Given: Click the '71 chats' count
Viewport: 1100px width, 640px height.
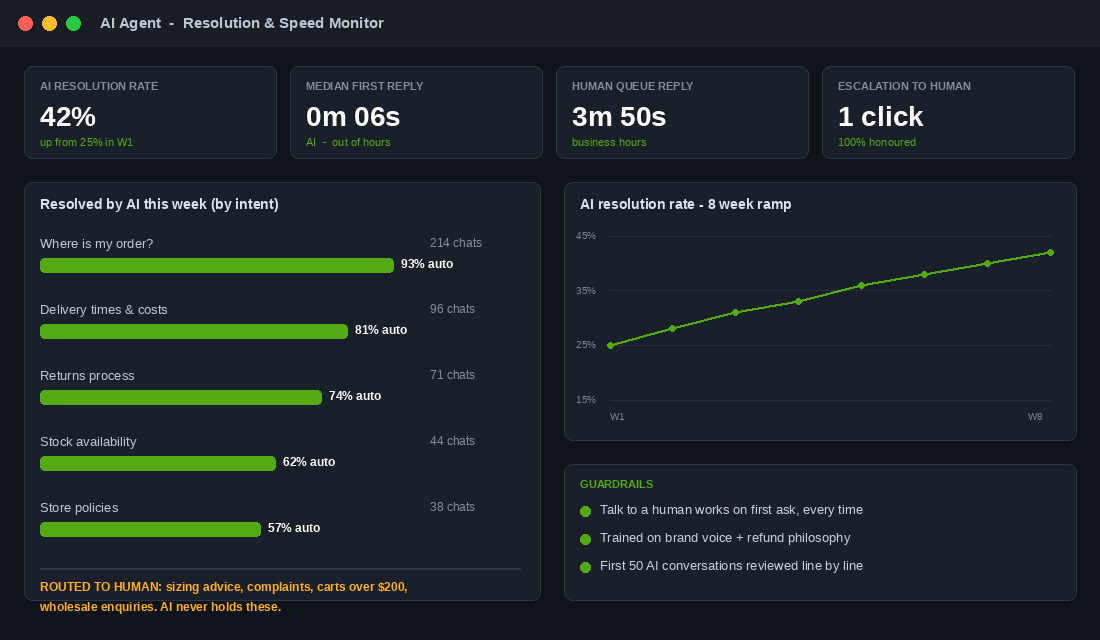Looking at the screenshot, I should 452,375.
